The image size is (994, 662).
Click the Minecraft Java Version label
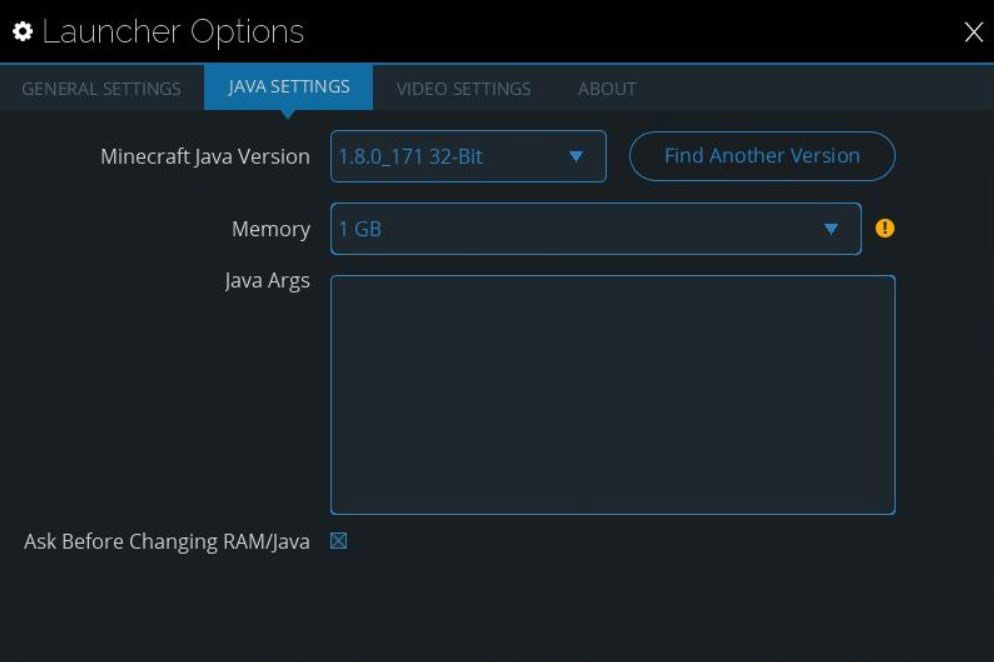205,157
